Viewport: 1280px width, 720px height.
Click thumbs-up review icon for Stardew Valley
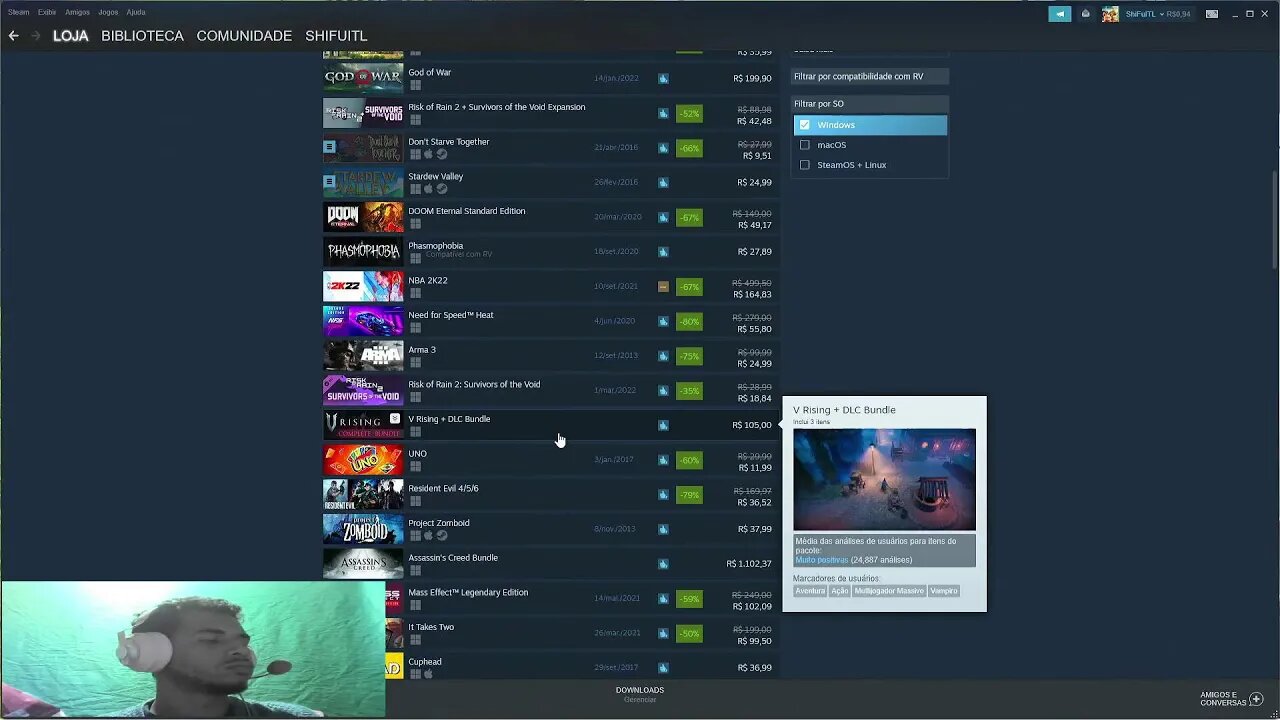pyautogui.click(x=663, y=182)
